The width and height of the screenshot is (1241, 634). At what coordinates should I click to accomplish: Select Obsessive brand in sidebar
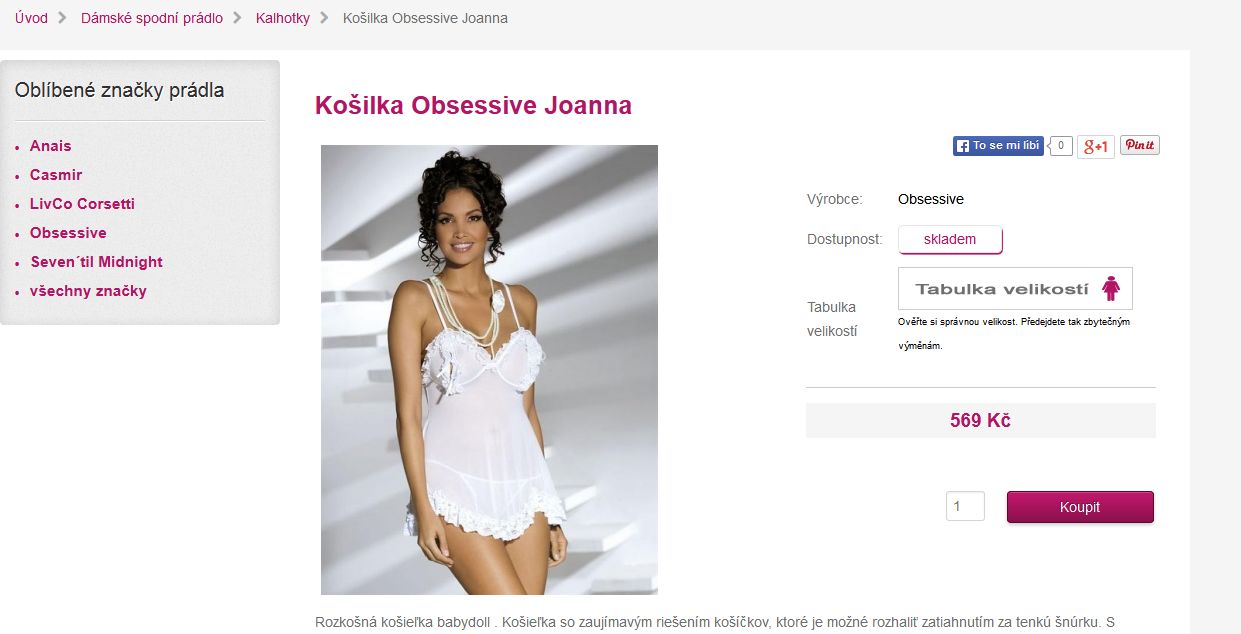click(68, 233)
